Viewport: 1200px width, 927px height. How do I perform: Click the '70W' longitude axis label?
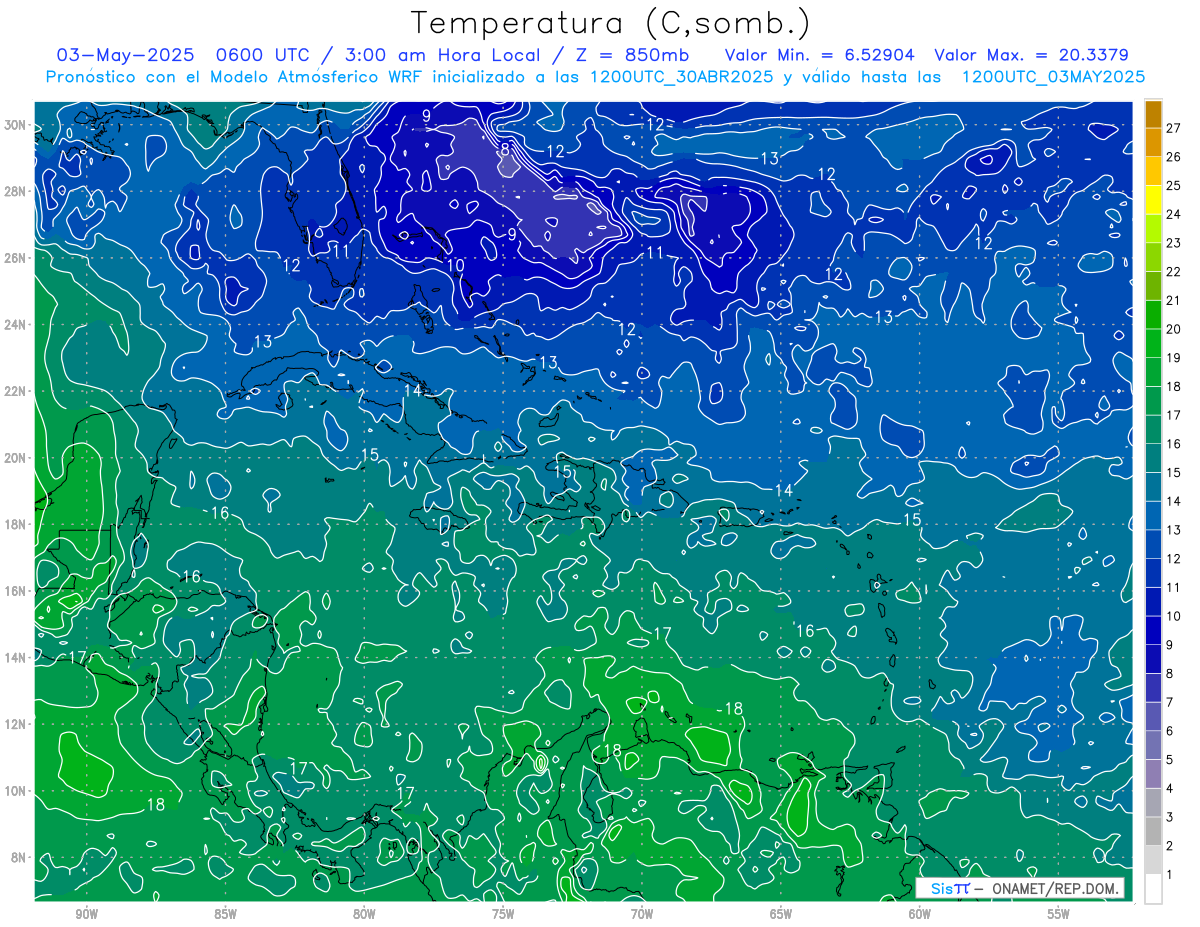(x=643, y=915)
